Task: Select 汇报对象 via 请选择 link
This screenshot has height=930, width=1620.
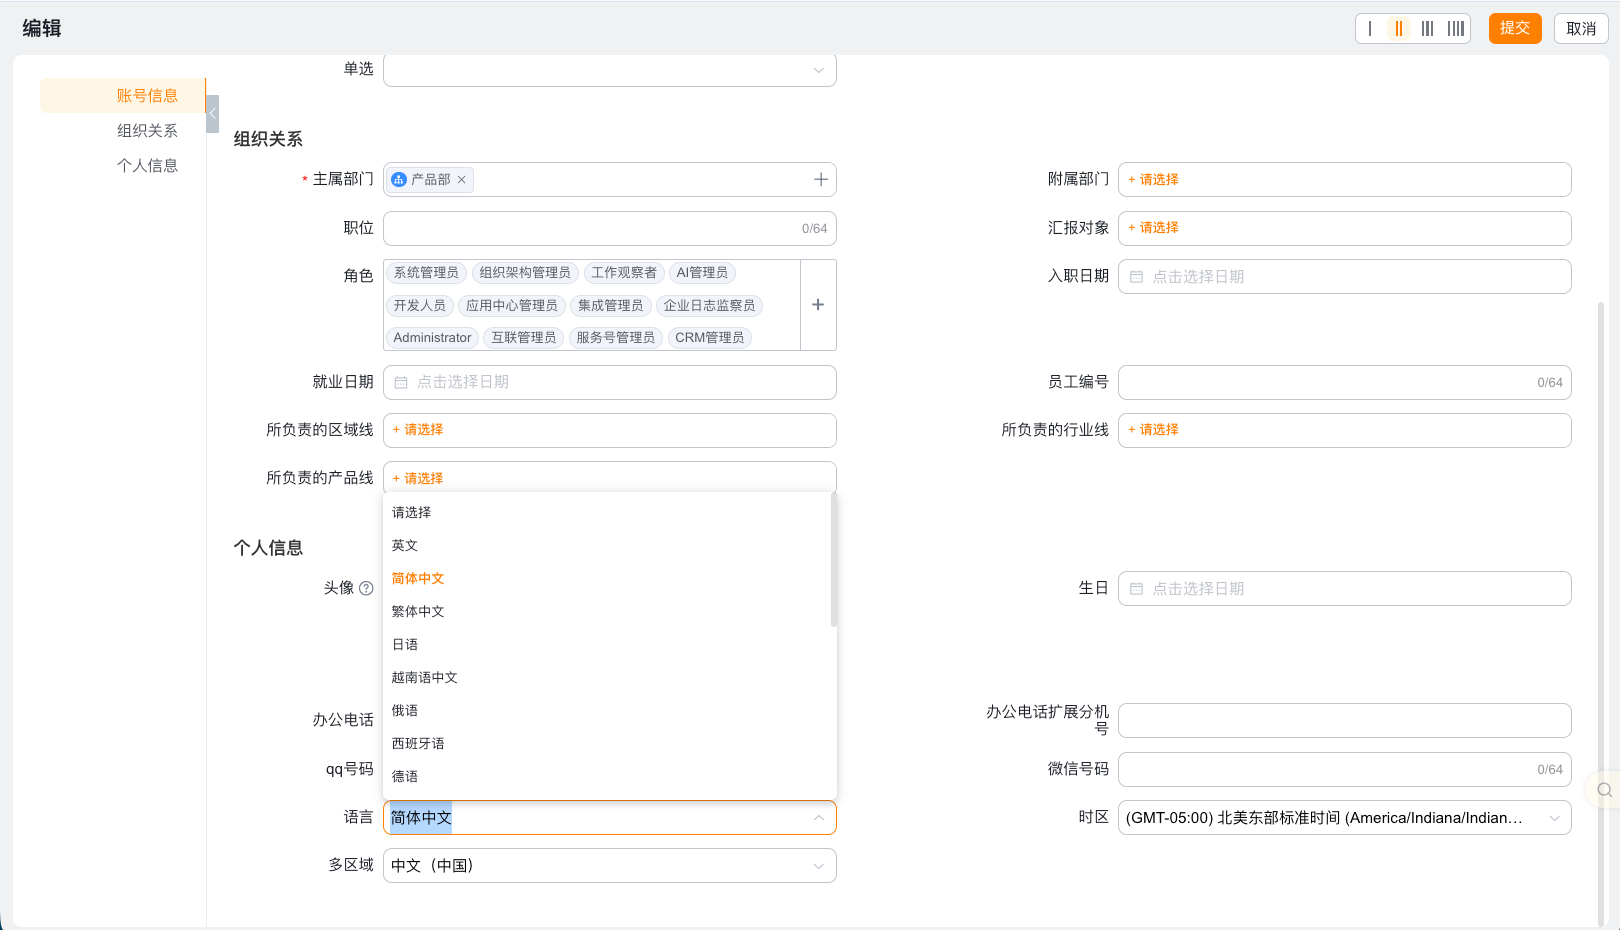Action: tap(1154, 228)
